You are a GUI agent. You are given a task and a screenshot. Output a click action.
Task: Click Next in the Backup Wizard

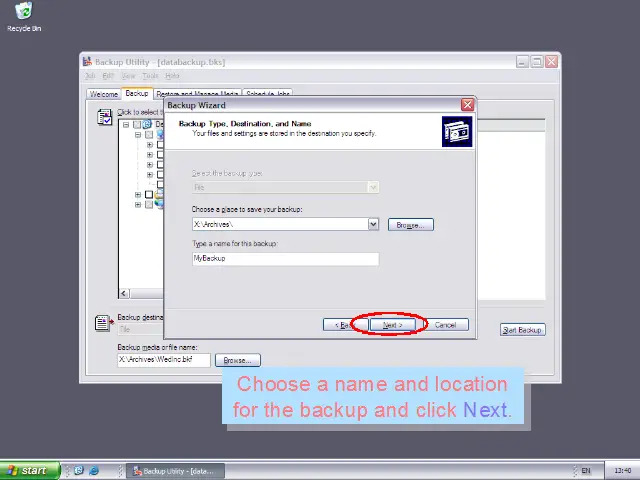(392, 325)
